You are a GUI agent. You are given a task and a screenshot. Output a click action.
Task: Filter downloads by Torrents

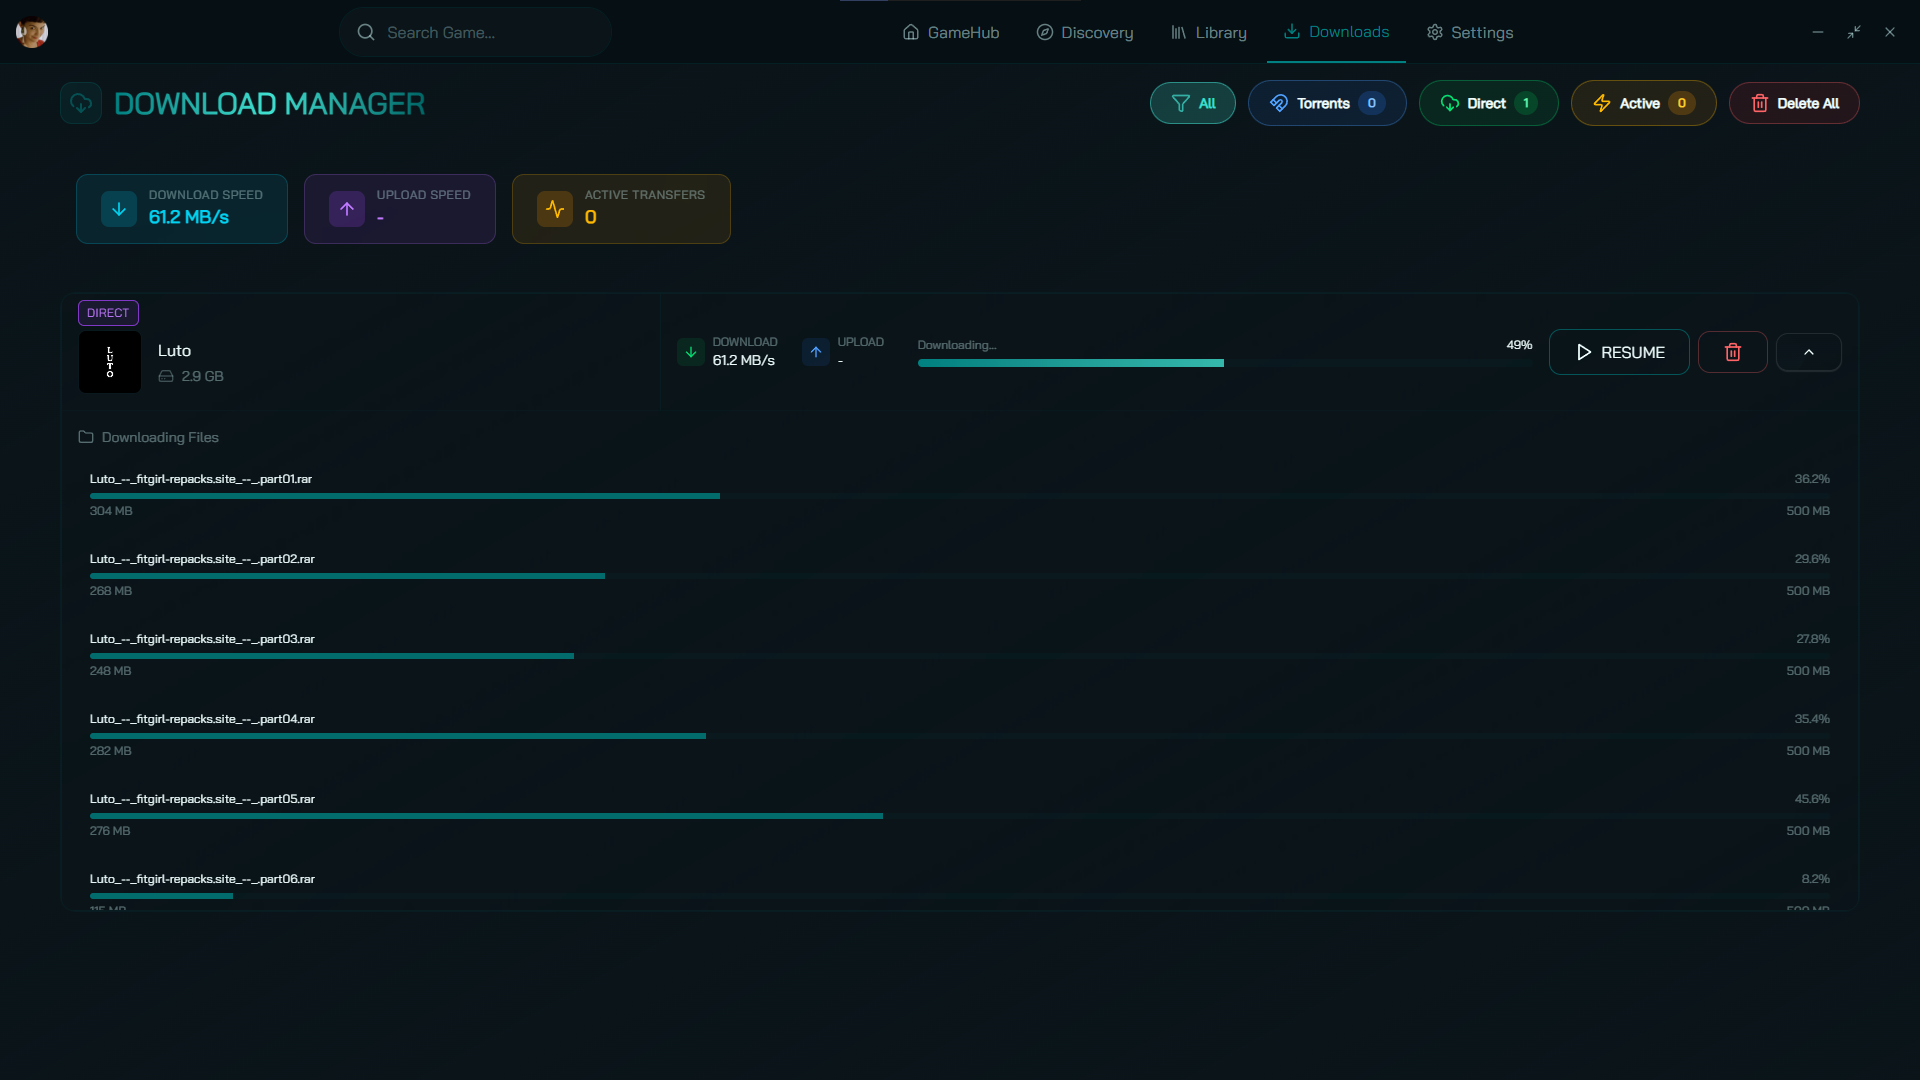1327,103
